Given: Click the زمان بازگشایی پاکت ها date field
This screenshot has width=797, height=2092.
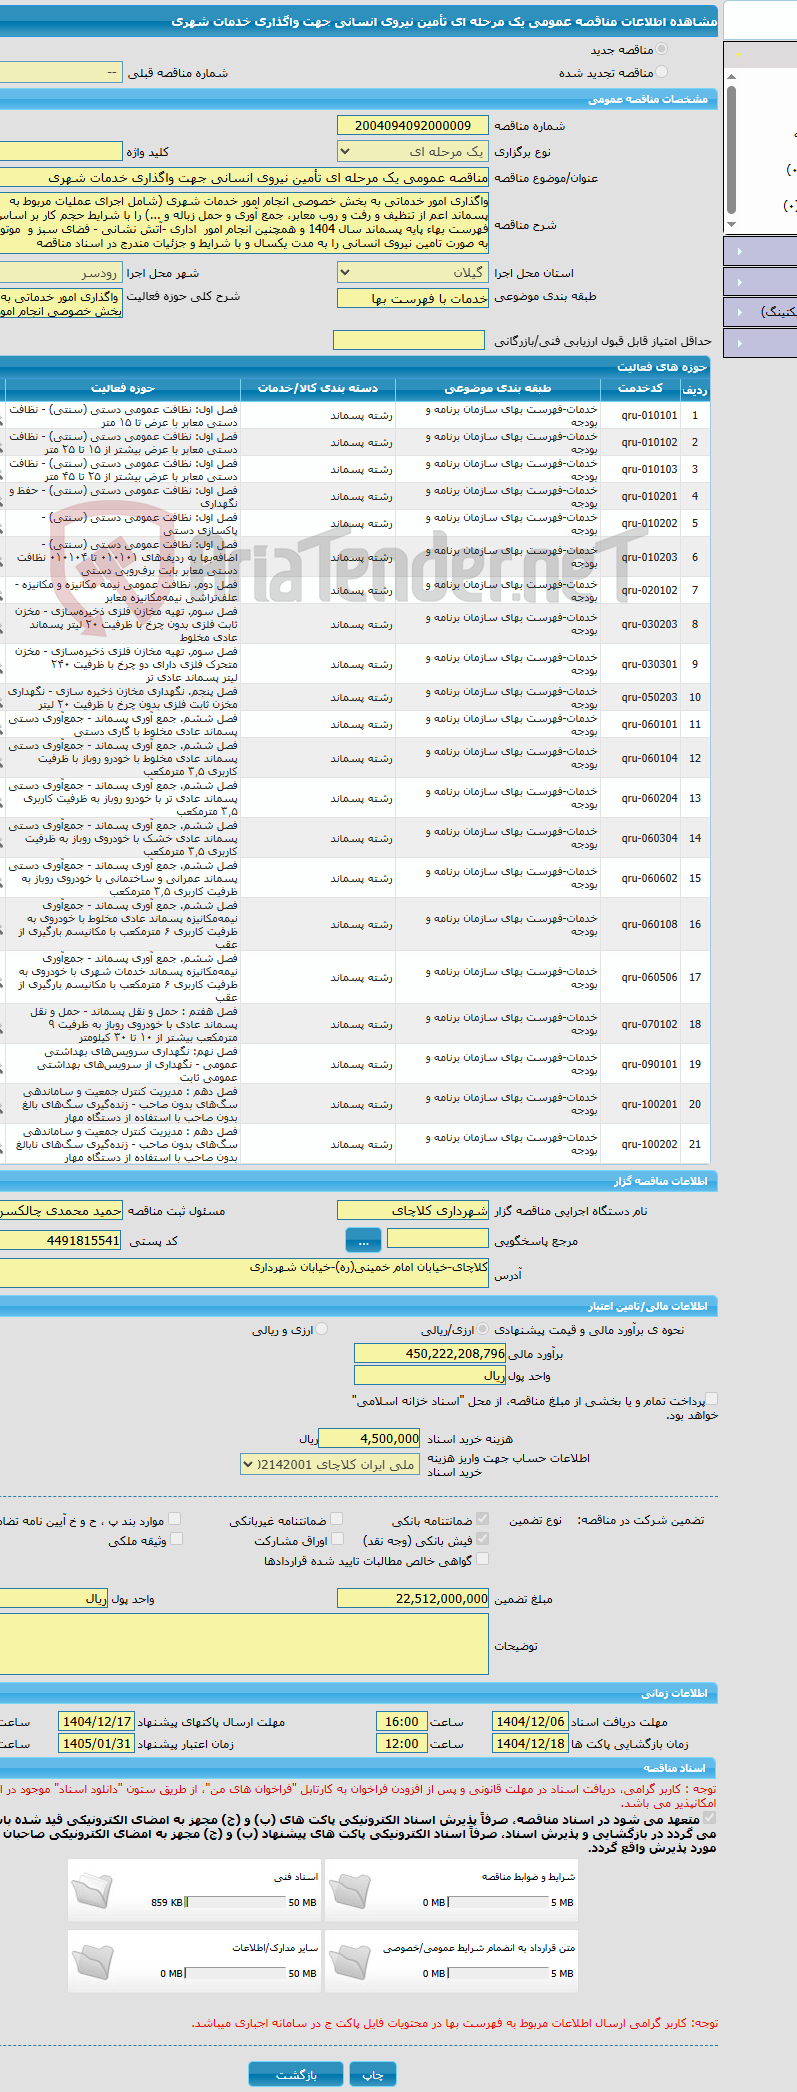Looking at the screenshot, I should point(530,1743).
